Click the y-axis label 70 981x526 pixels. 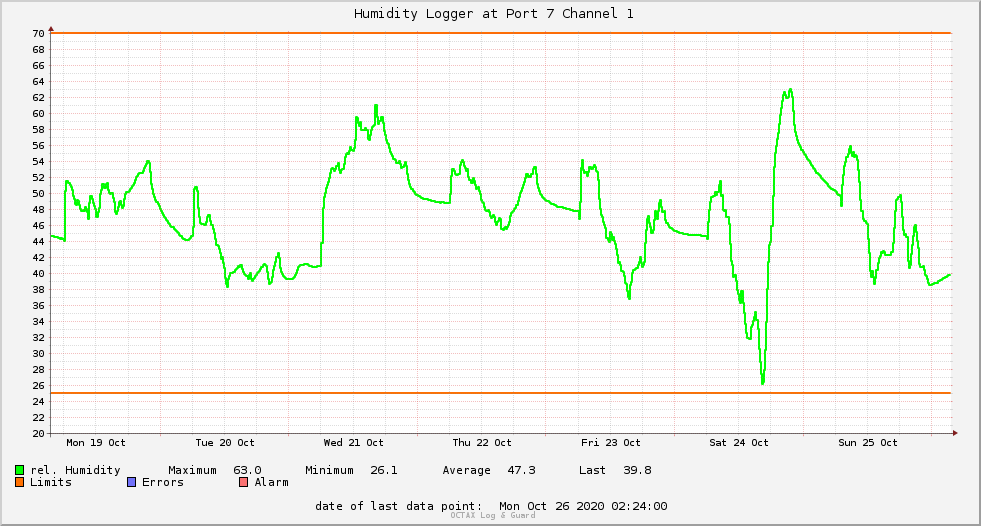click(39, 33)
